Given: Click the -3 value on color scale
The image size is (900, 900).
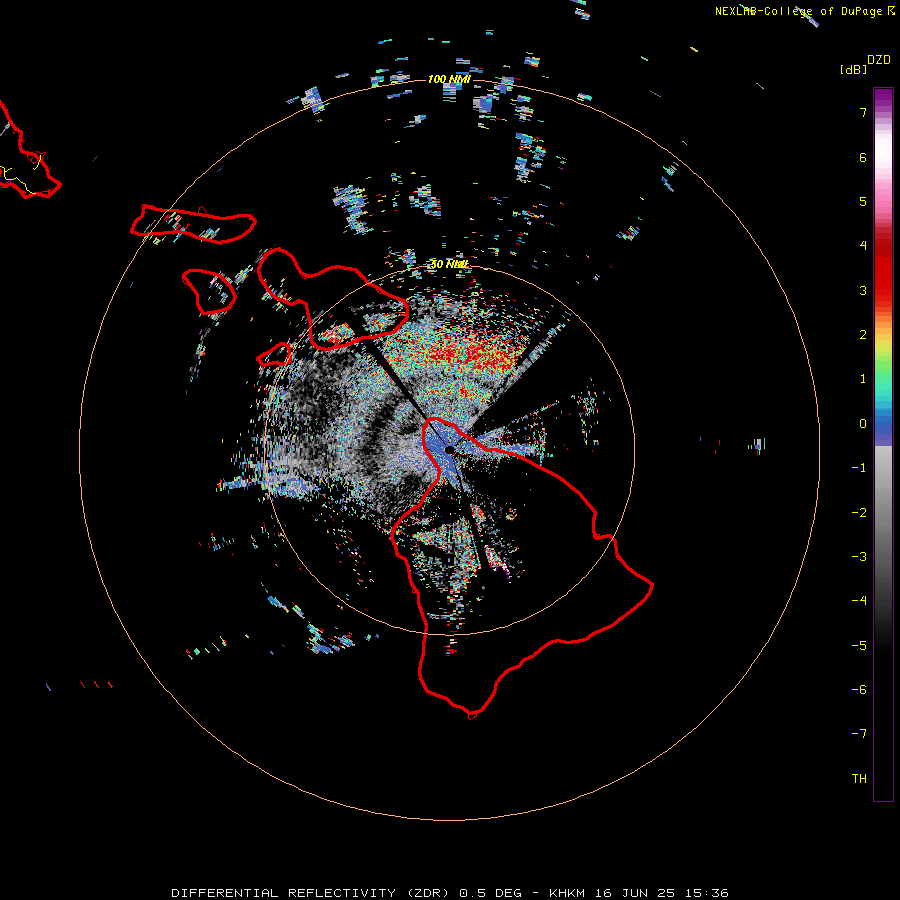Looking at the screenshot, I should [859, 557].
